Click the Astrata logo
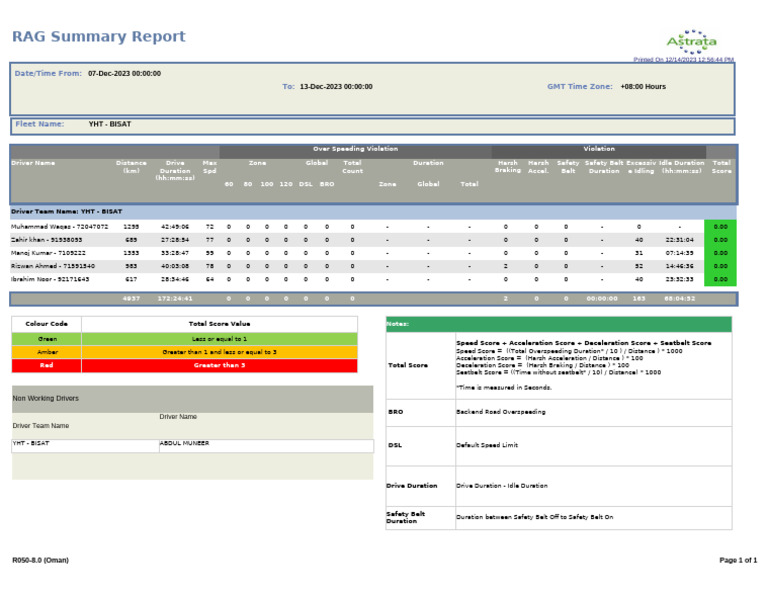Screen dimensions: 768x594 [692, 42]
